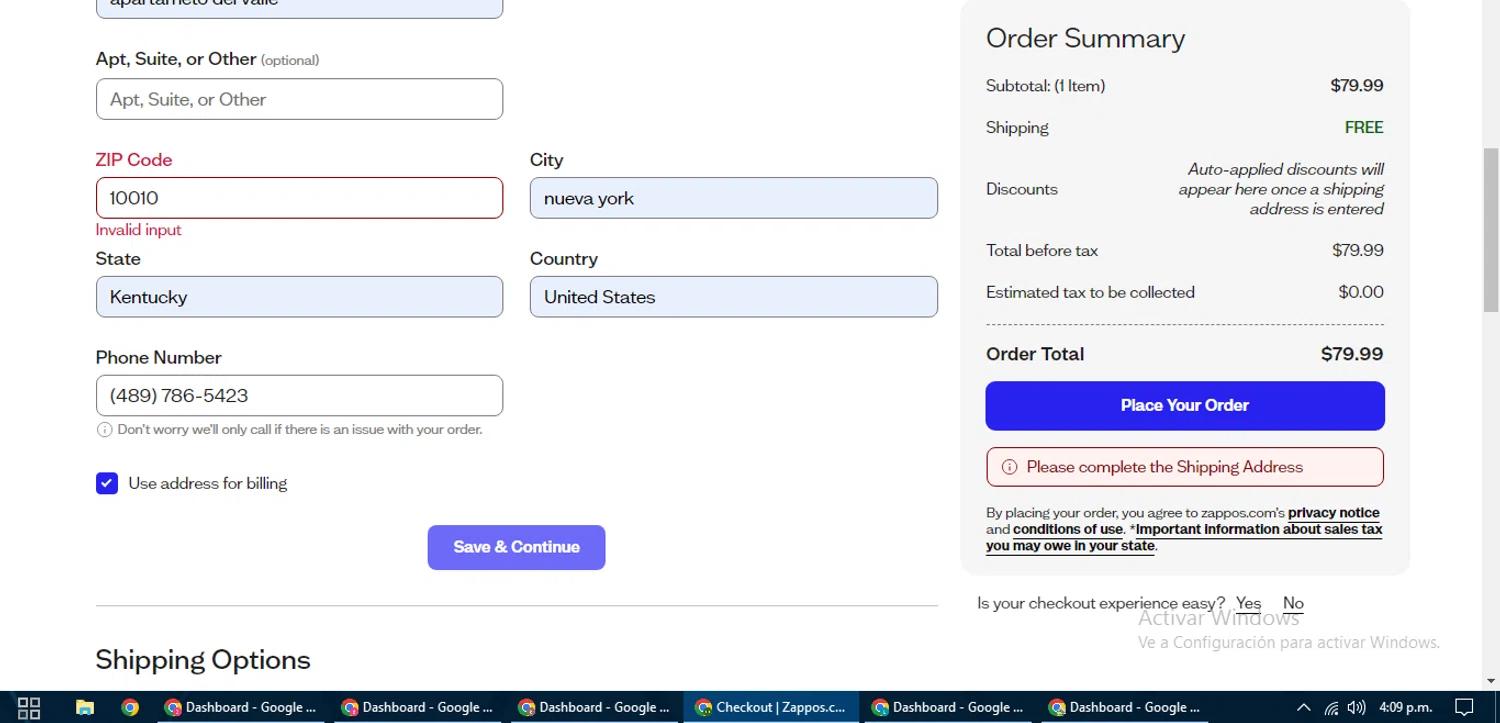Viewport: 1500px width, 723px height.
Task: Click the FREE shipping value
Action: coord(1364,128)
